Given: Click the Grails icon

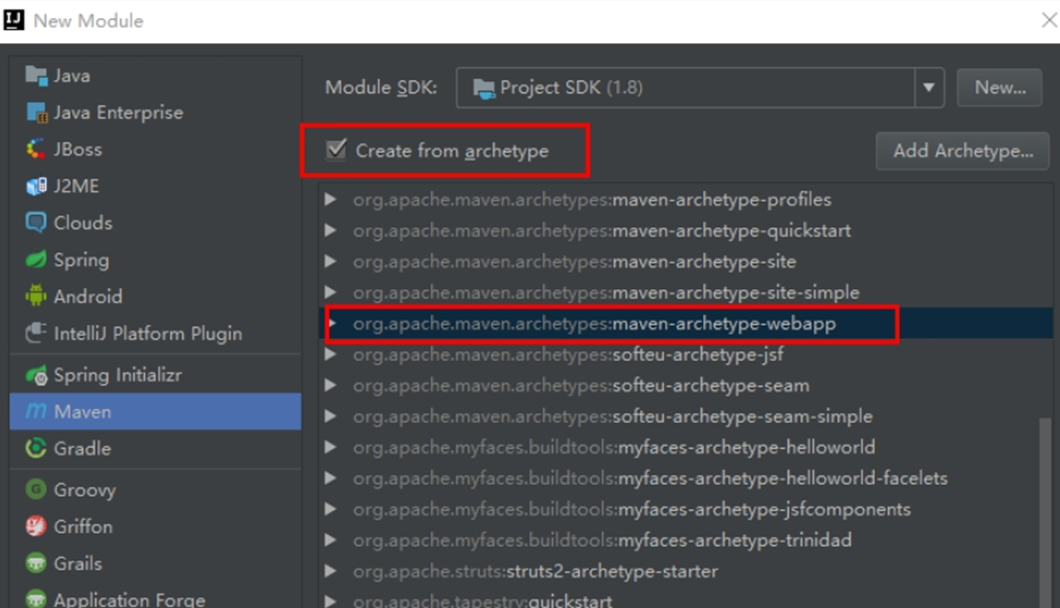Looking at the screenshot, I should (x=36, y=563).
